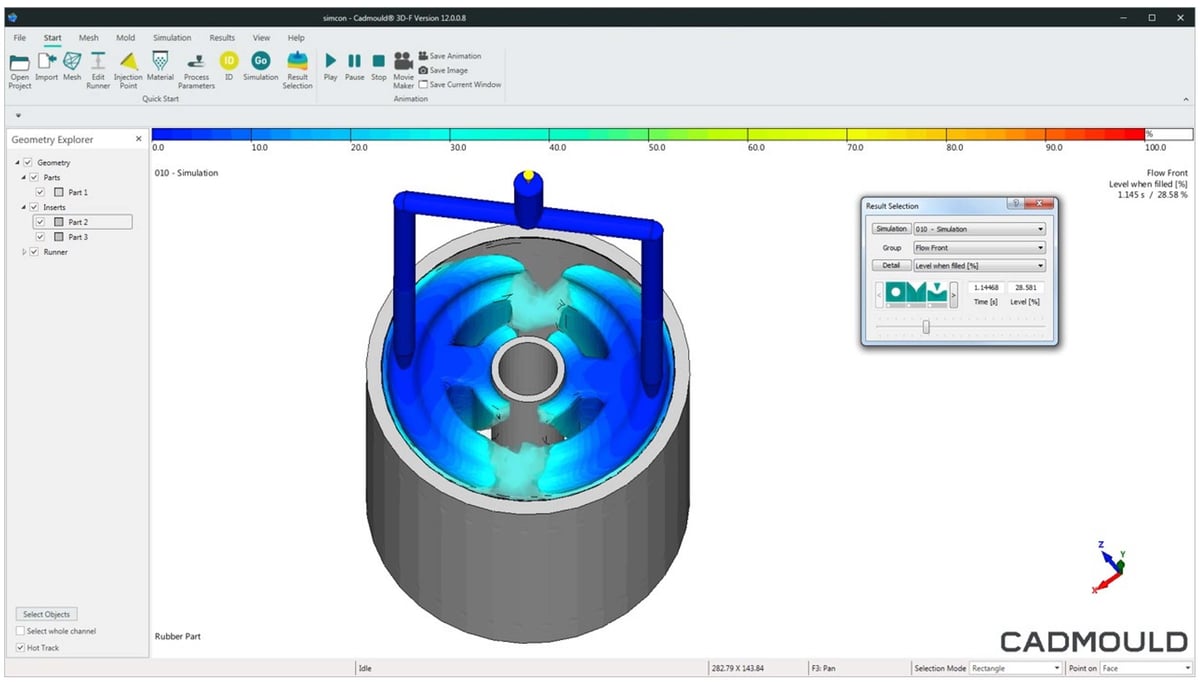The height and width of the screenshot is (682, 1200).
Task: Open the quick access dropdown arrow below ribbon
Action: pyautogui.click(x=18, y=115)
